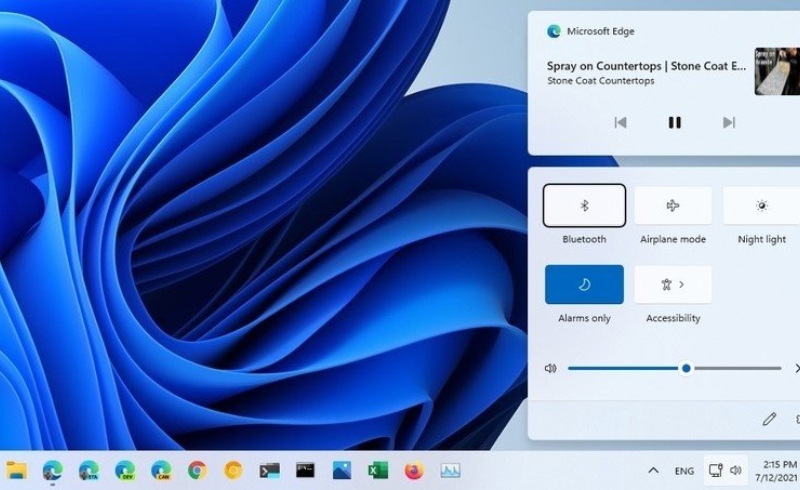Click the Microsoft Edge logo in the media card
800x490 pixels.
tap(554, 31)
